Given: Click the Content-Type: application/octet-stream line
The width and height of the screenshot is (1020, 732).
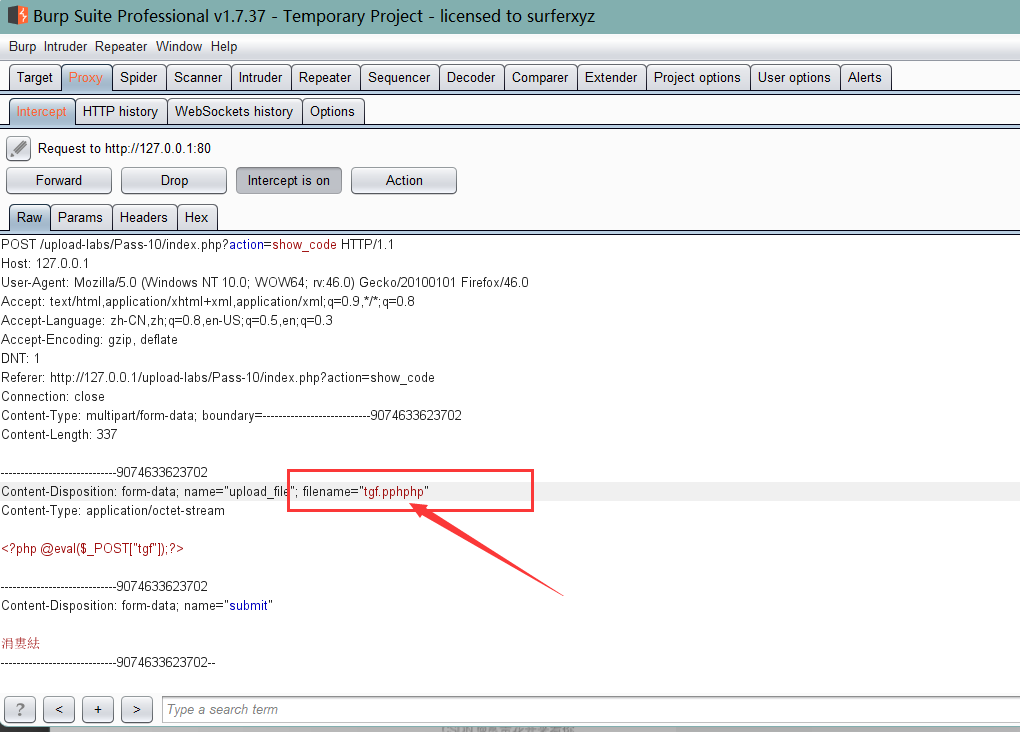Looking at the screenshot, I should (113, 511).
